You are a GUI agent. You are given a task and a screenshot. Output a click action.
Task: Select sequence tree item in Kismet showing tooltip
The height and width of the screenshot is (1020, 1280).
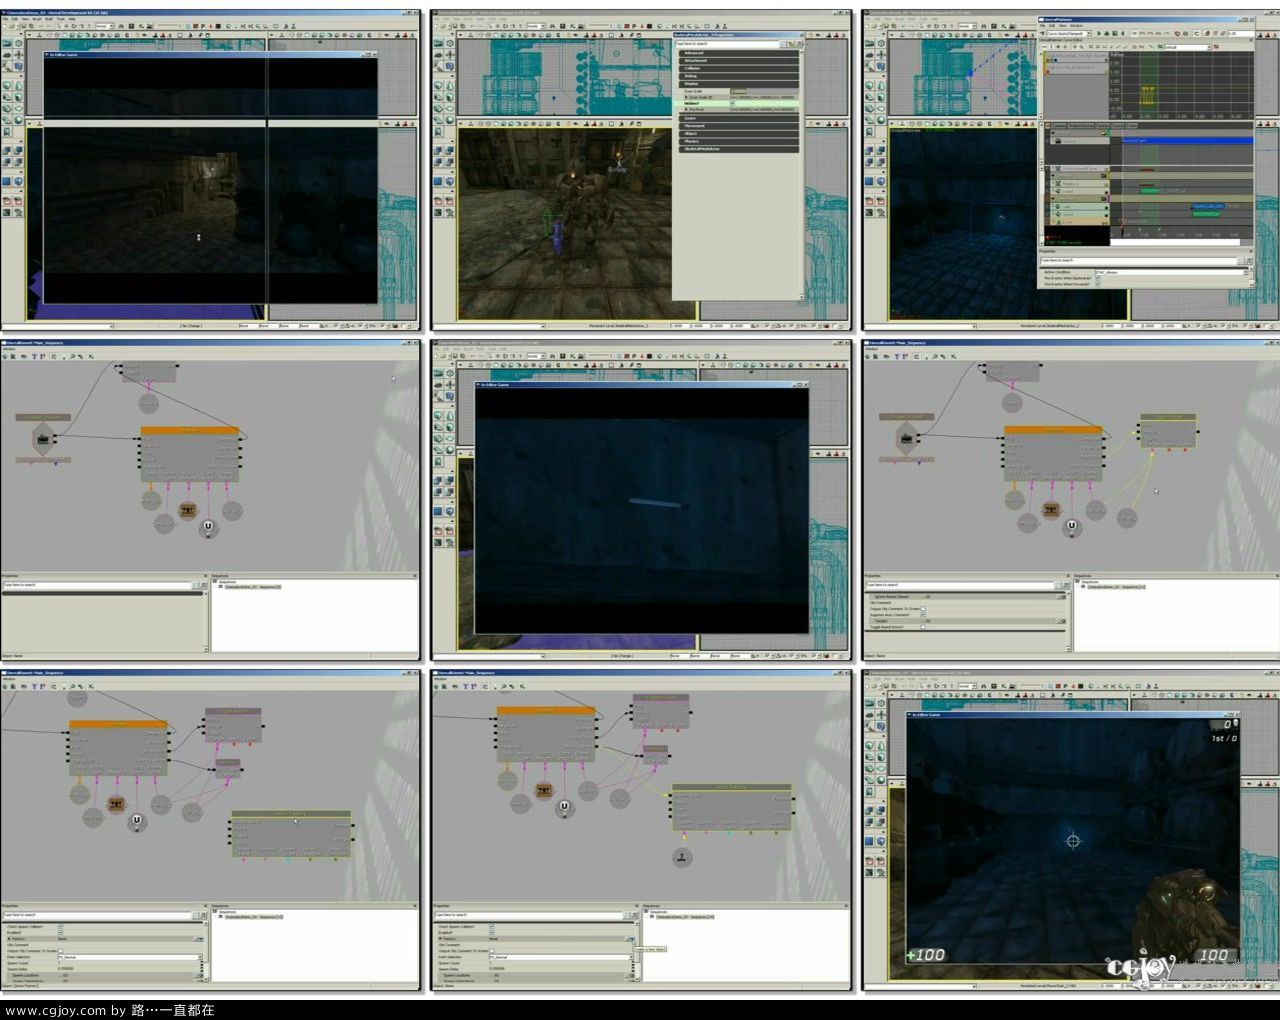tap(685, 917)
